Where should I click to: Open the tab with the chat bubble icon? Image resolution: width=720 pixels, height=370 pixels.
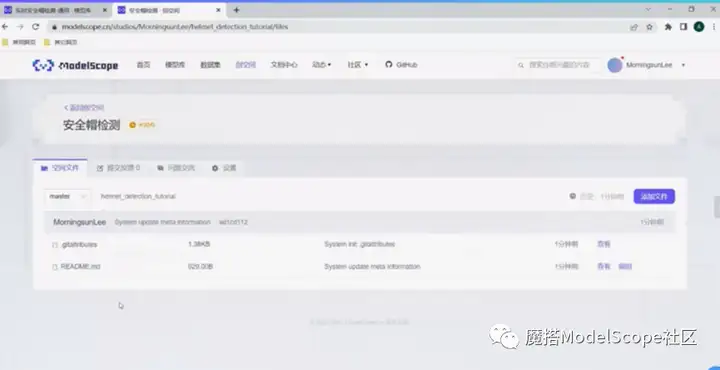176,168
